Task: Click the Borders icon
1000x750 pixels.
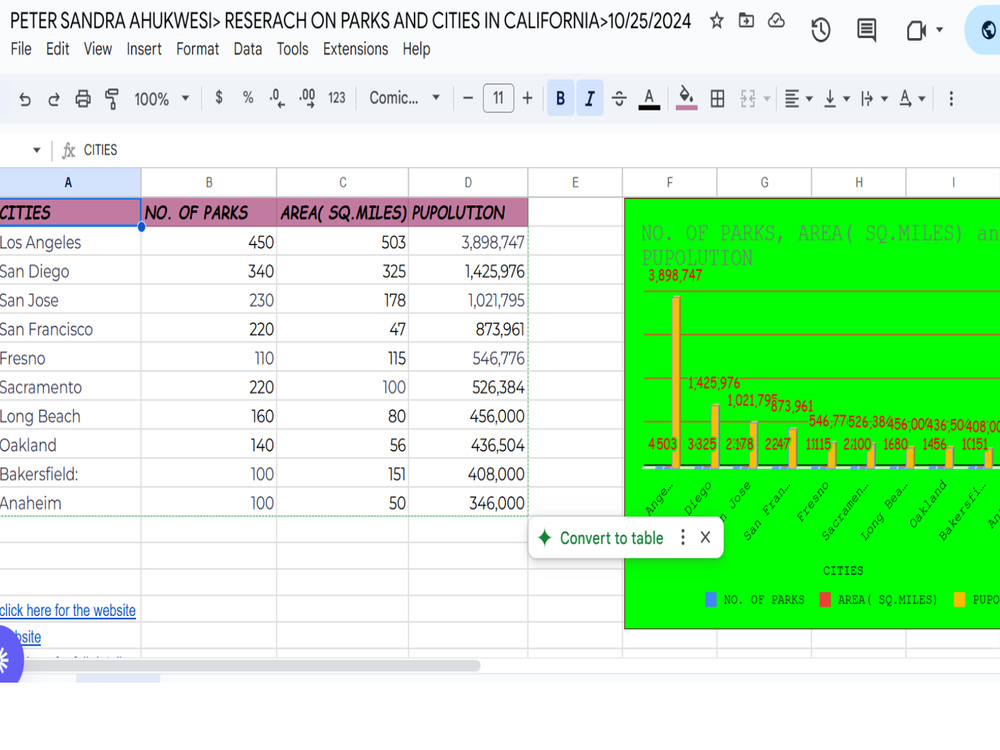Action: 717,98
